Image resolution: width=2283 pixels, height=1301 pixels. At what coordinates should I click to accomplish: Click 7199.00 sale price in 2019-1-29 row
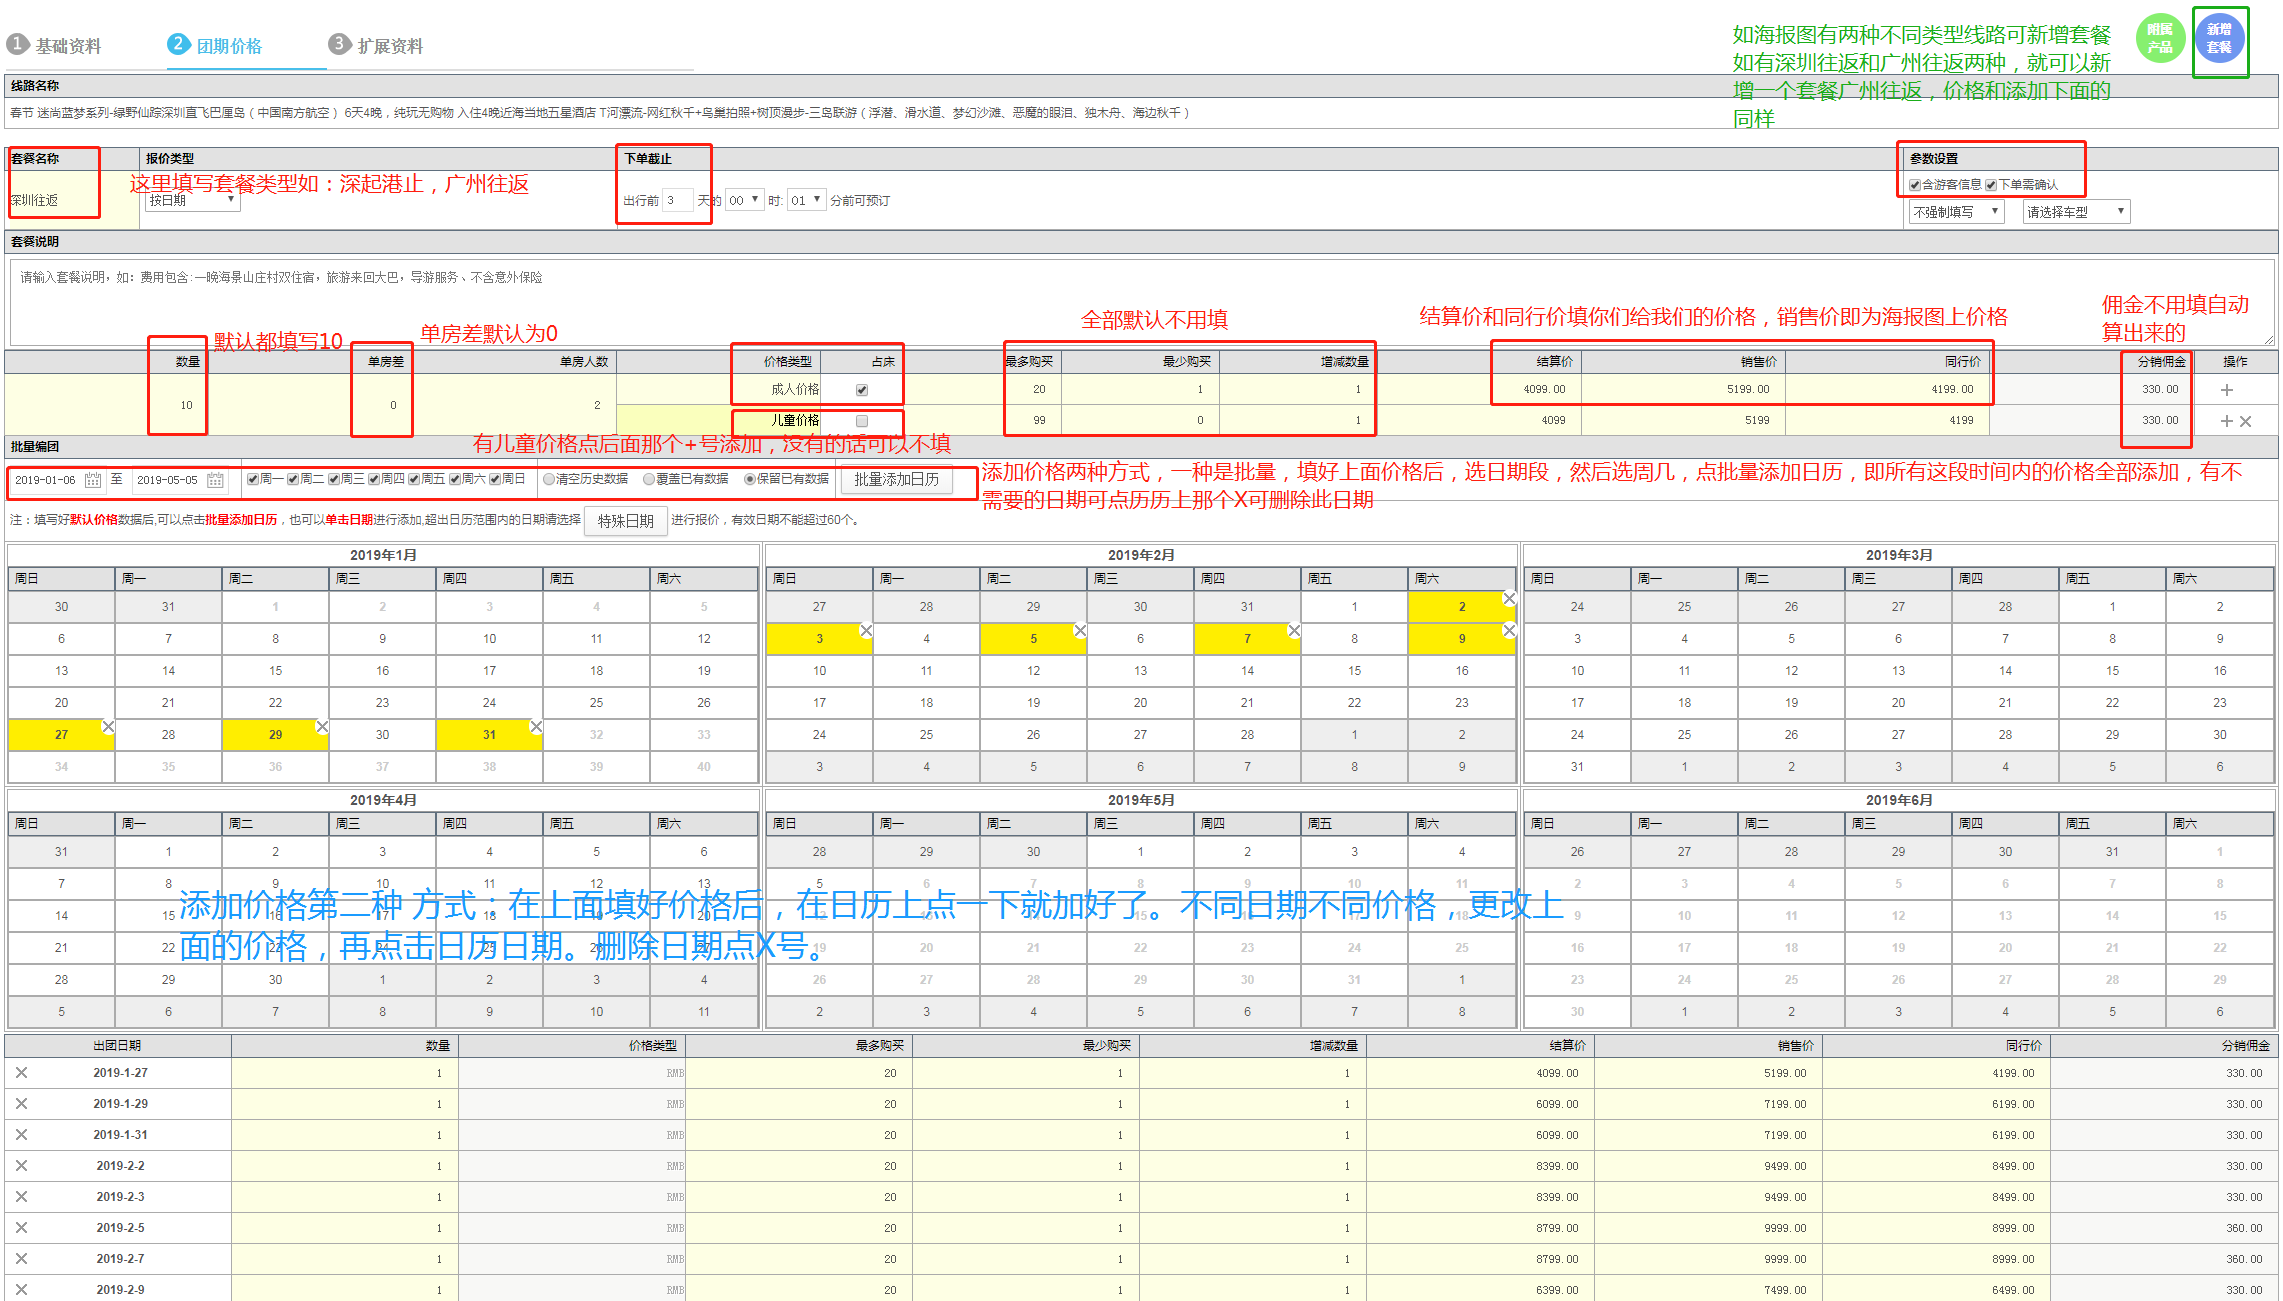pos(1708,1104)
